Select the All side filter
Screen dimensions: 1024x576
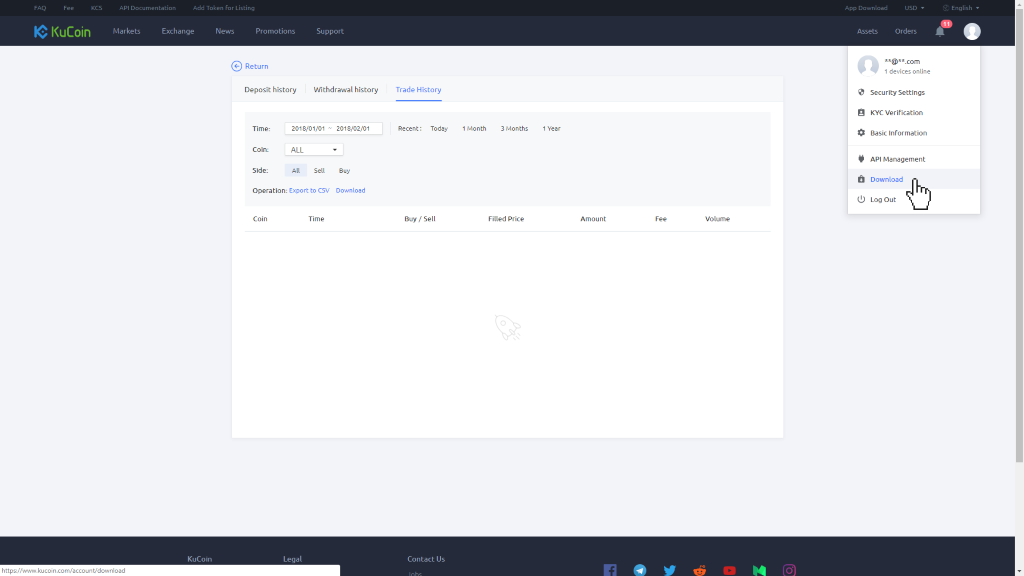pyautogui.click(x=295, y=171)
